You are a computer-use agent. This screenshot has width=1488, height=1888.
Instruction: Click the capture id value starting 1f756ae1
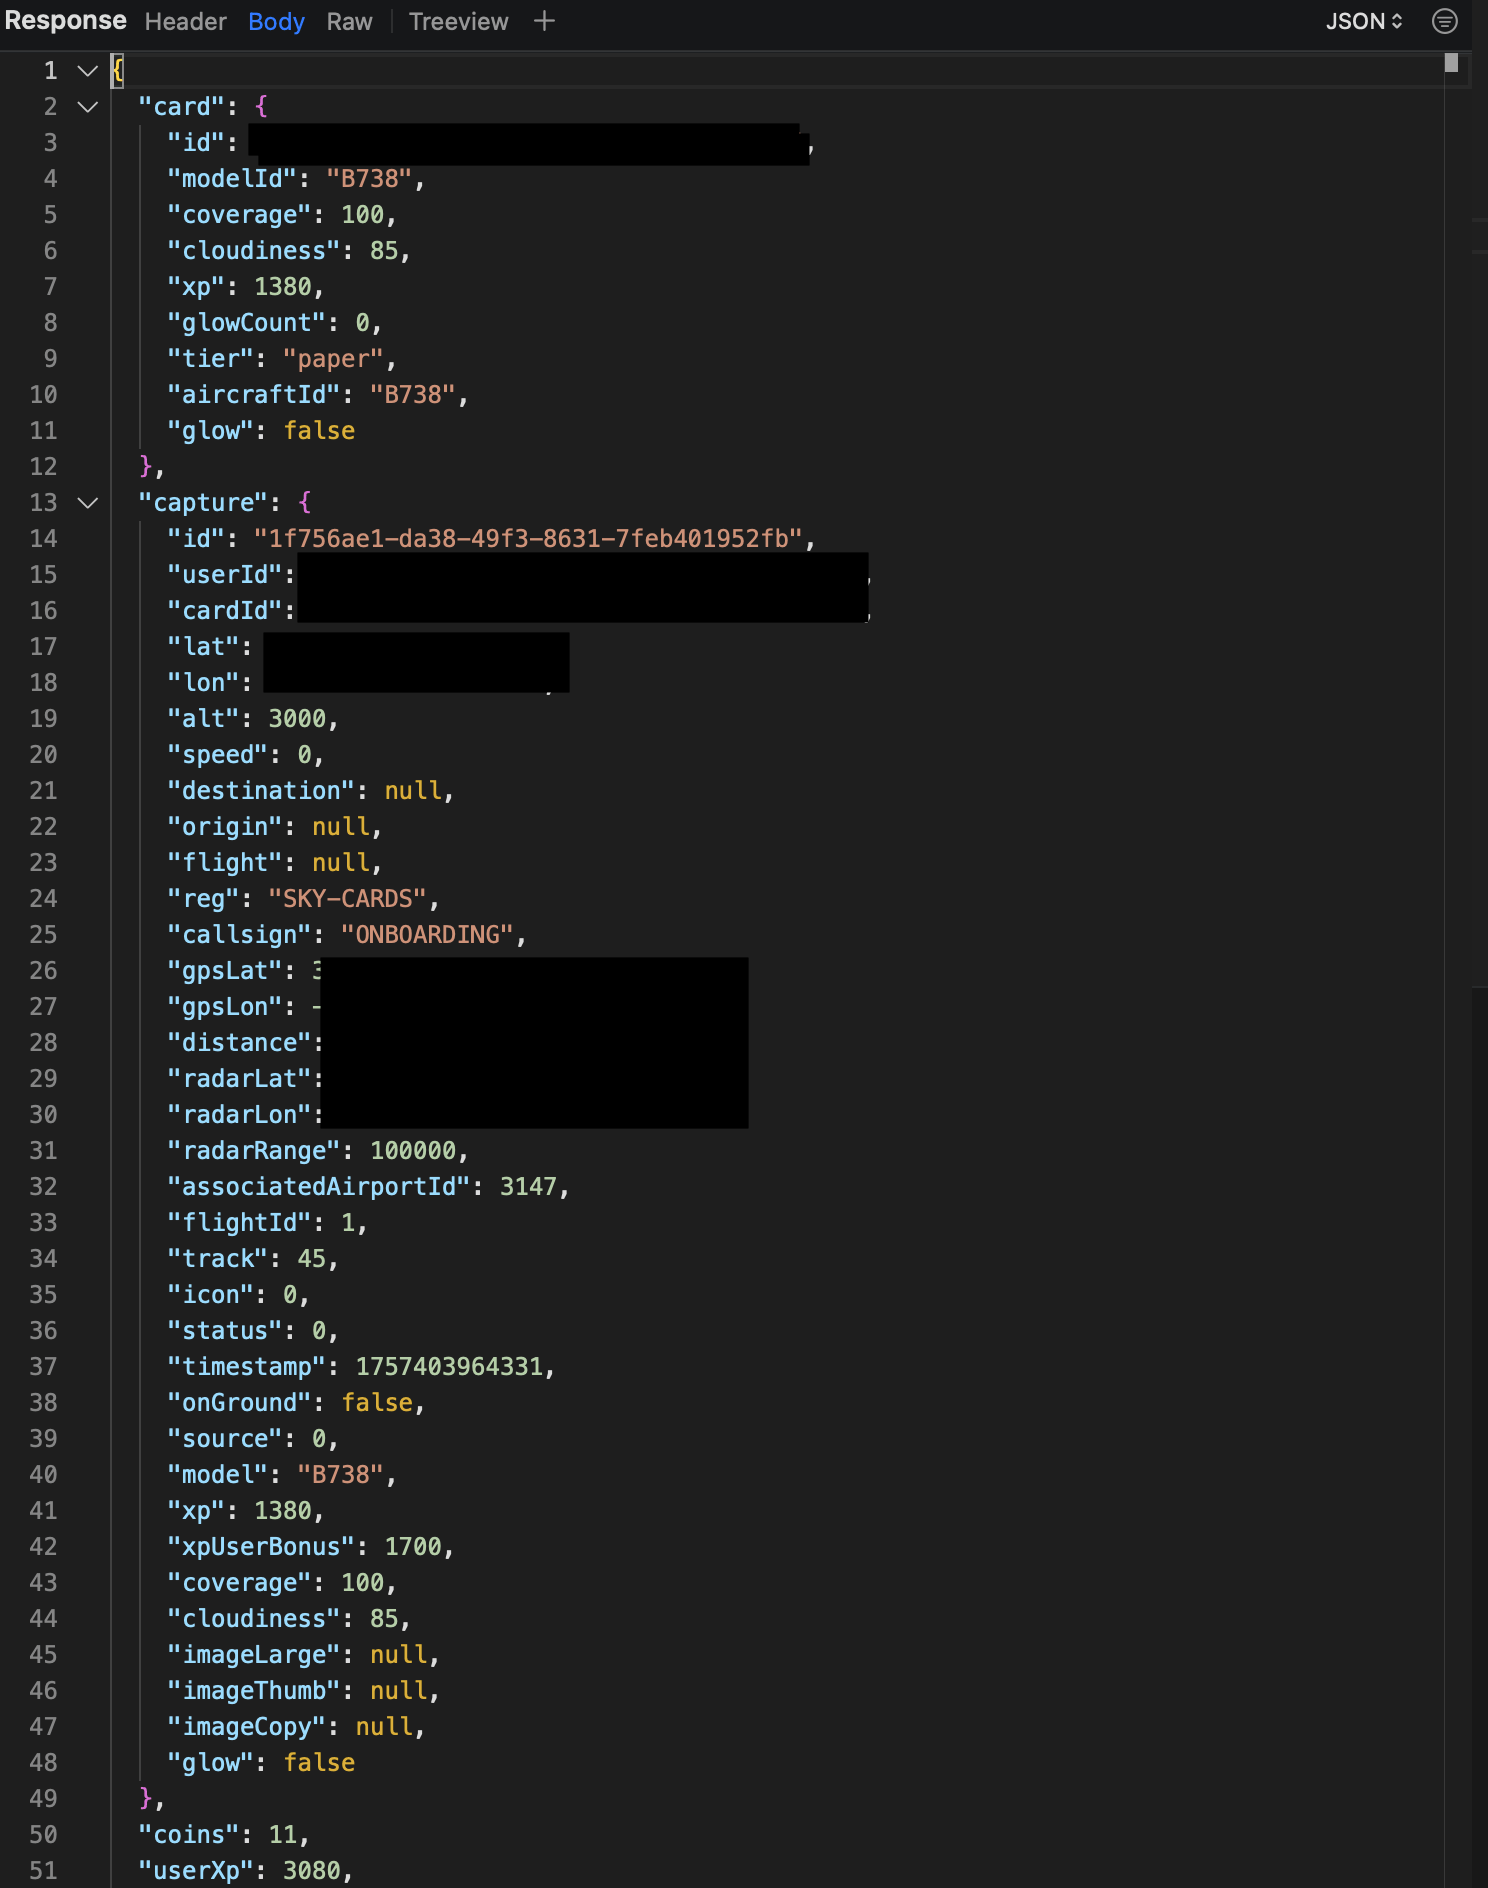pos(529,539)
